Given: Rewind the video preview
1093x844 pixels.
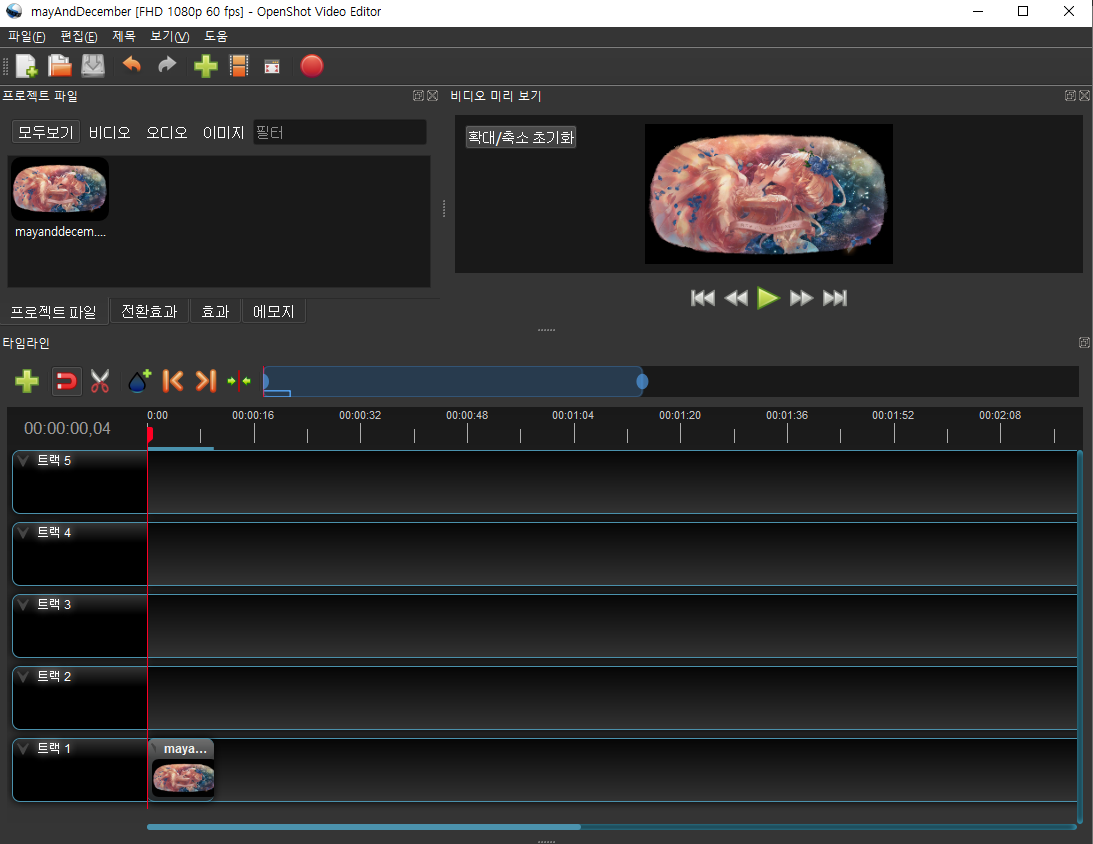Looking at the screenshot, I should click(x=736, y=298).
